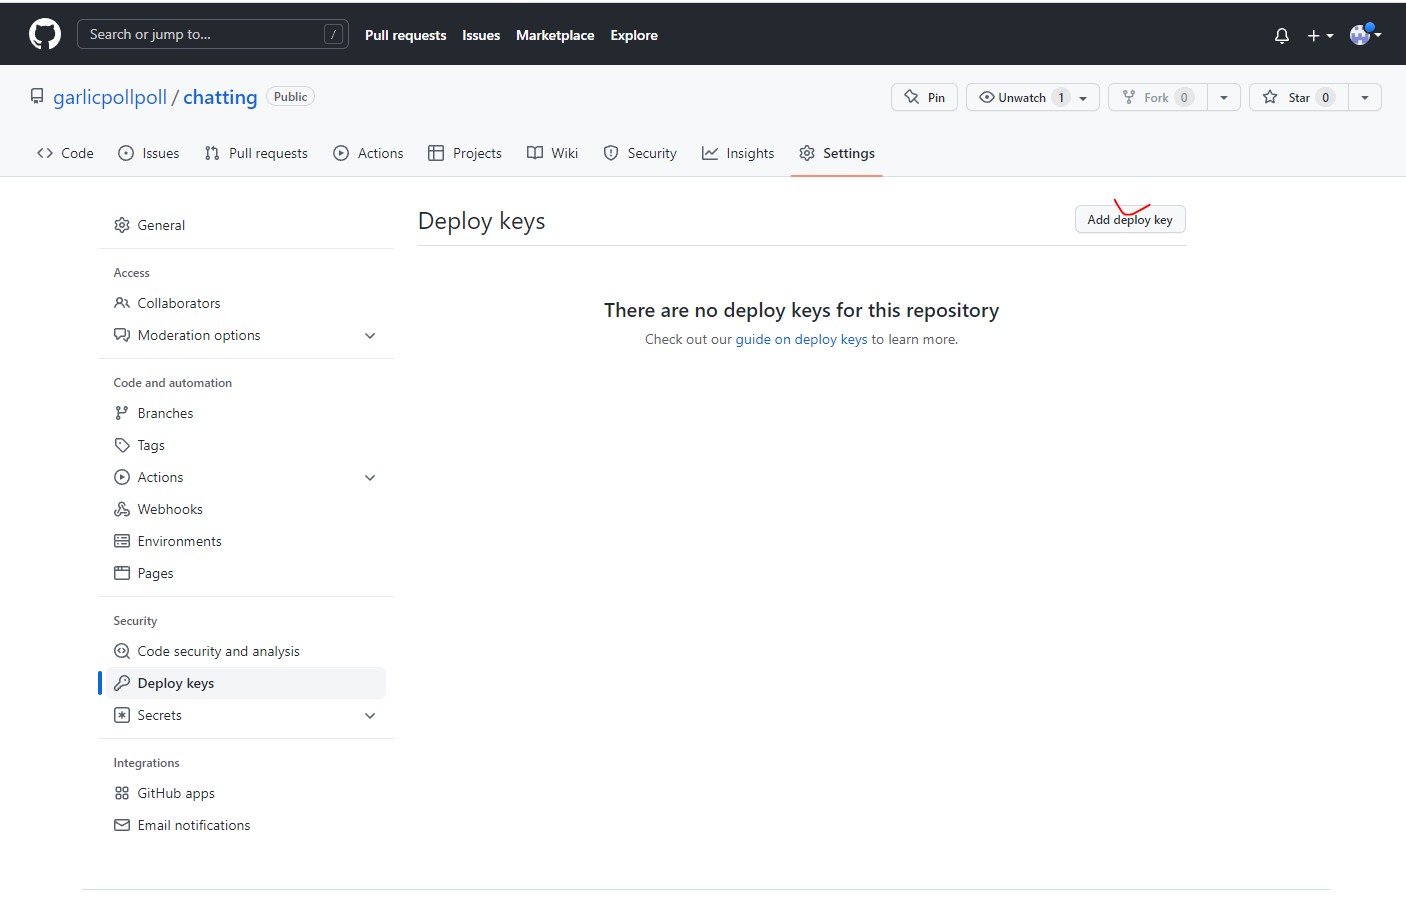Click the Collaborators people icon
Image resolution: width=1406 pixels, height=902 pixels.
[x=122, y=303]
